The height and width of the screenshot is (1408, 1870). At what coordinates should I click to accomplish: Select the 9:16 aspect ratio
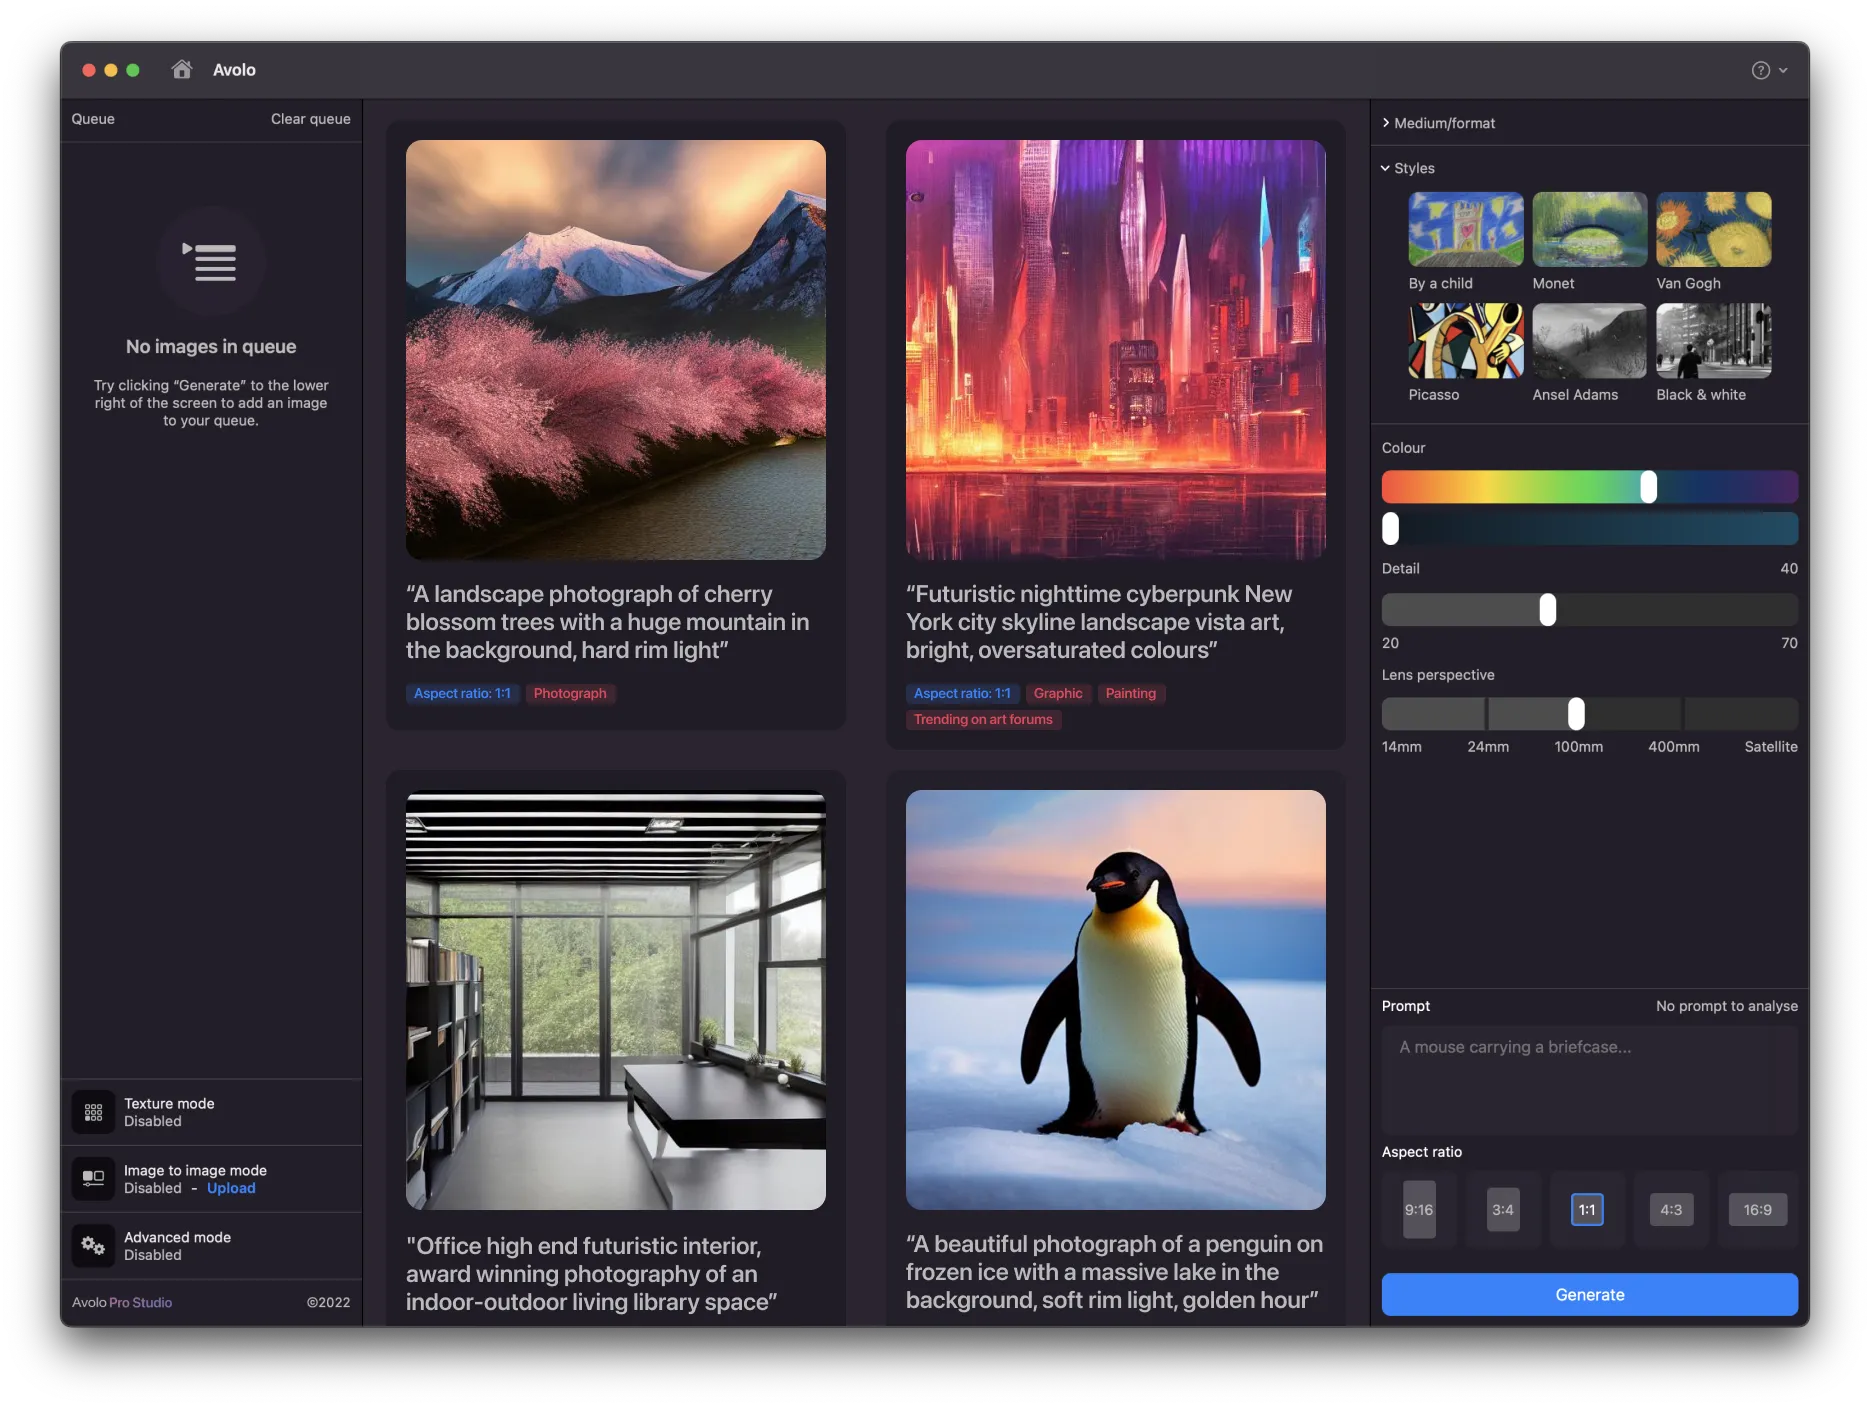tap(1418, 1209)
